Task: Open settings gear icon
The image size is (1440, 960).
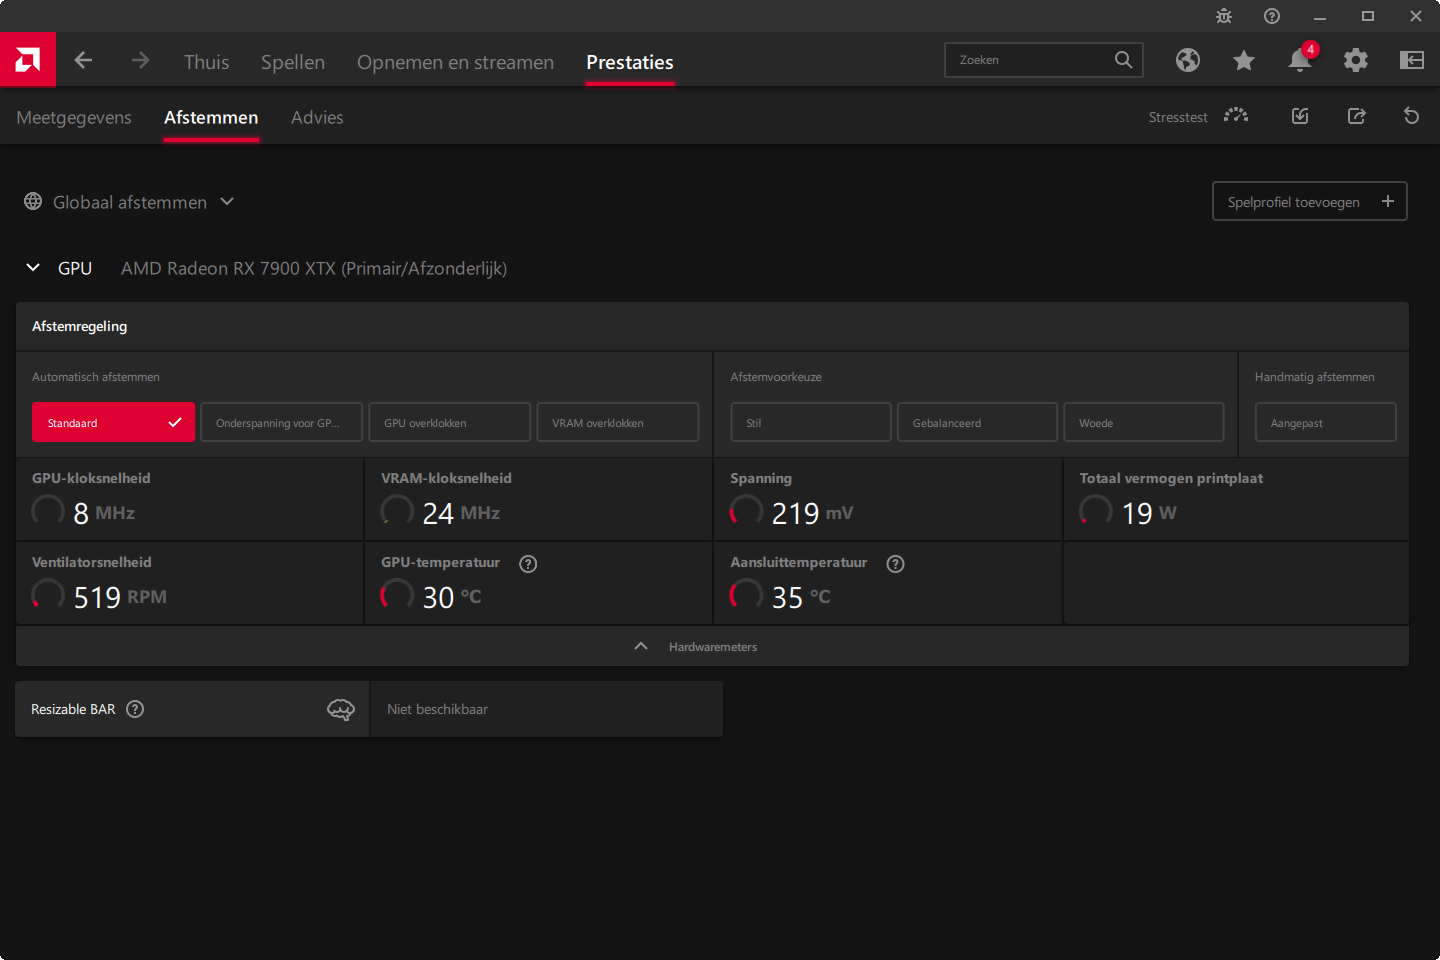Action: (x=1356, y=60)
